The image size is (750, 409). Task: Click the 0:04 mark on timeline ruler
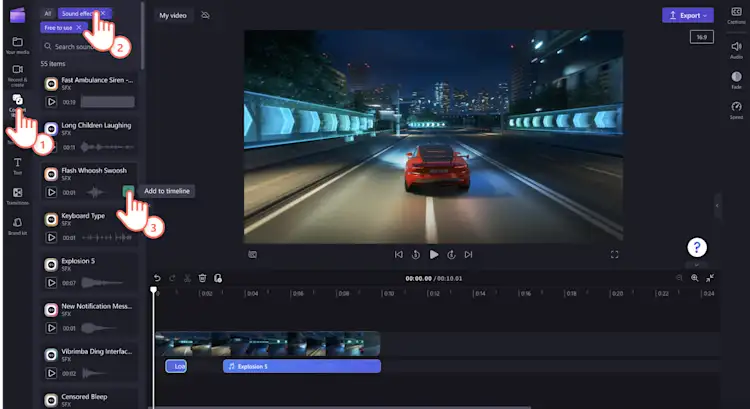coord(252,293)
